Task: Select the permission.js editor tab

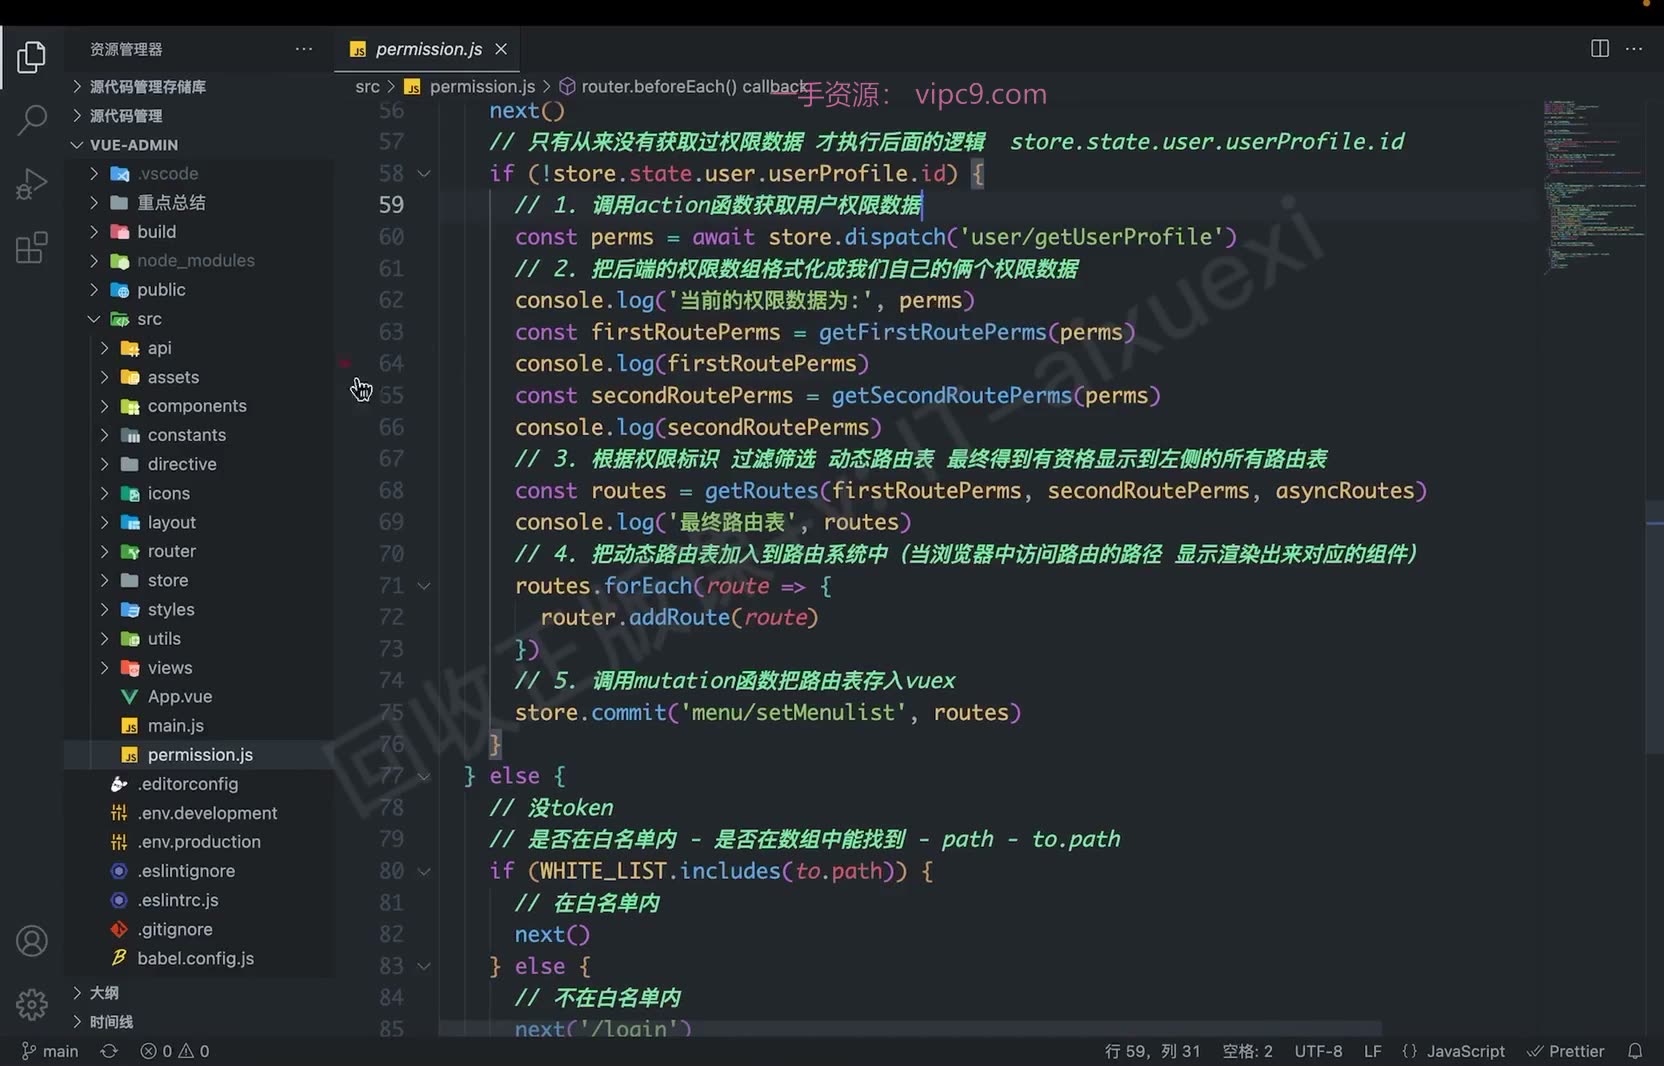Action: click(x=428, y=49)
